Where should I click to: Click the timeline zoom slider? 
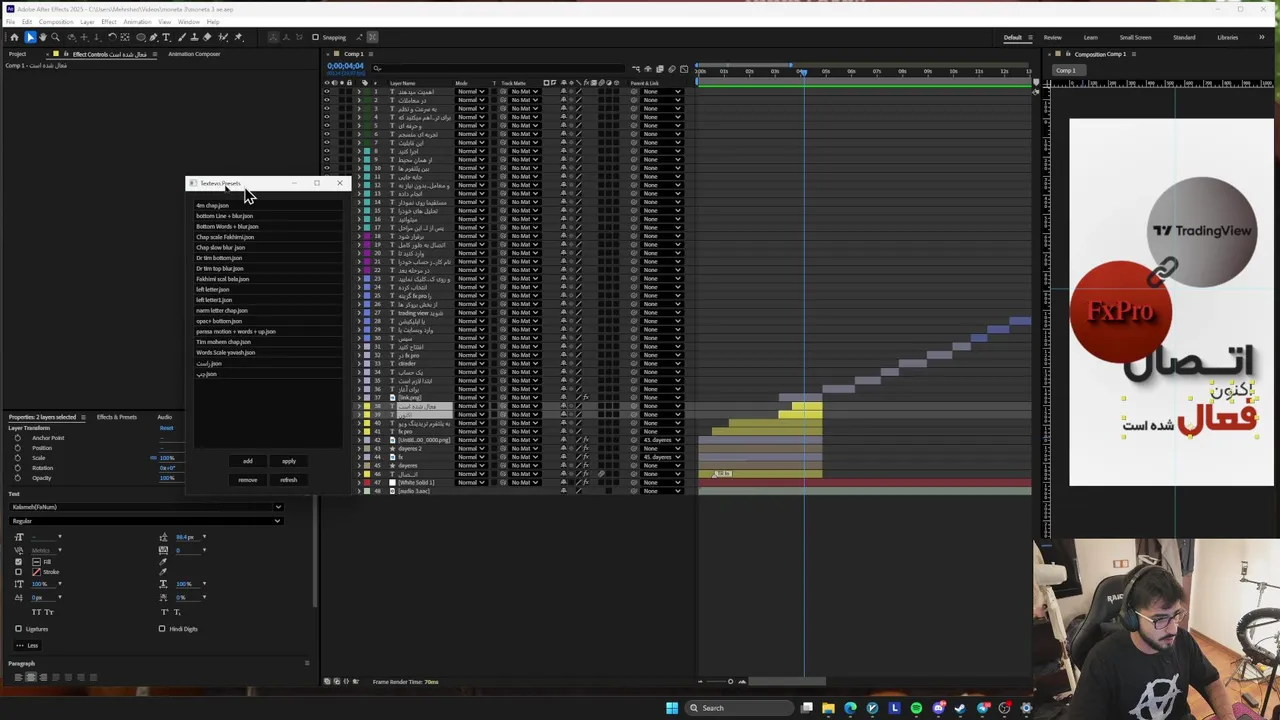(x=729, y=682)
